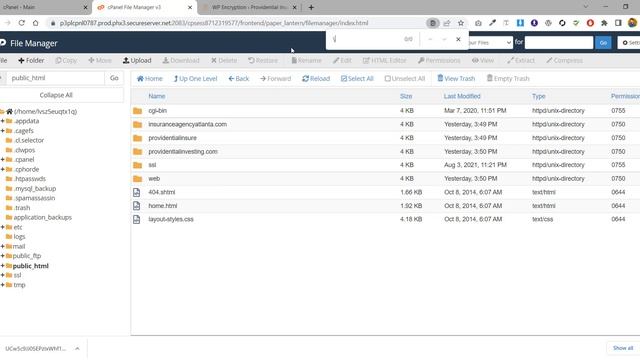Open the HTML Editor tool
Image resolution: width=640 pixels, height=360 pixels.
pos(384,60)
